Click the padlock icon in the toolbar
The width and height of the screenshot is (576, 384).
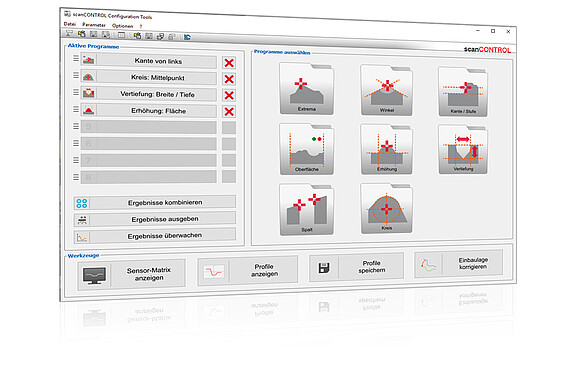[x=172, y=36]
